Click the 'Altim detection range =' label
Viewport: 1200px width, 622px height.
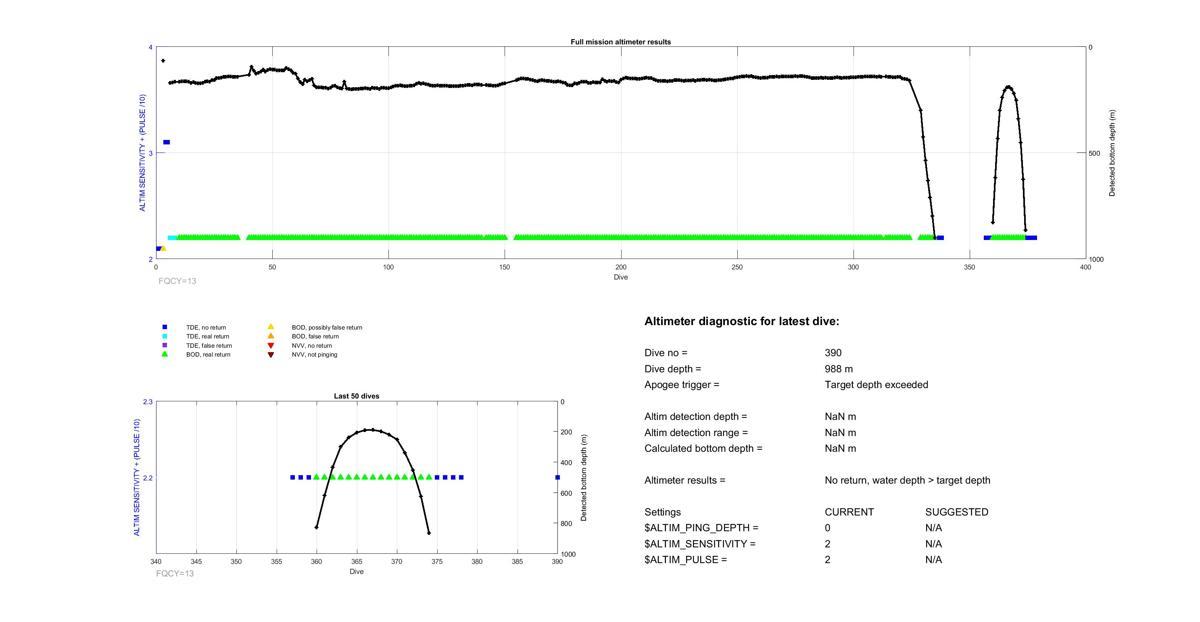[696, 433]
